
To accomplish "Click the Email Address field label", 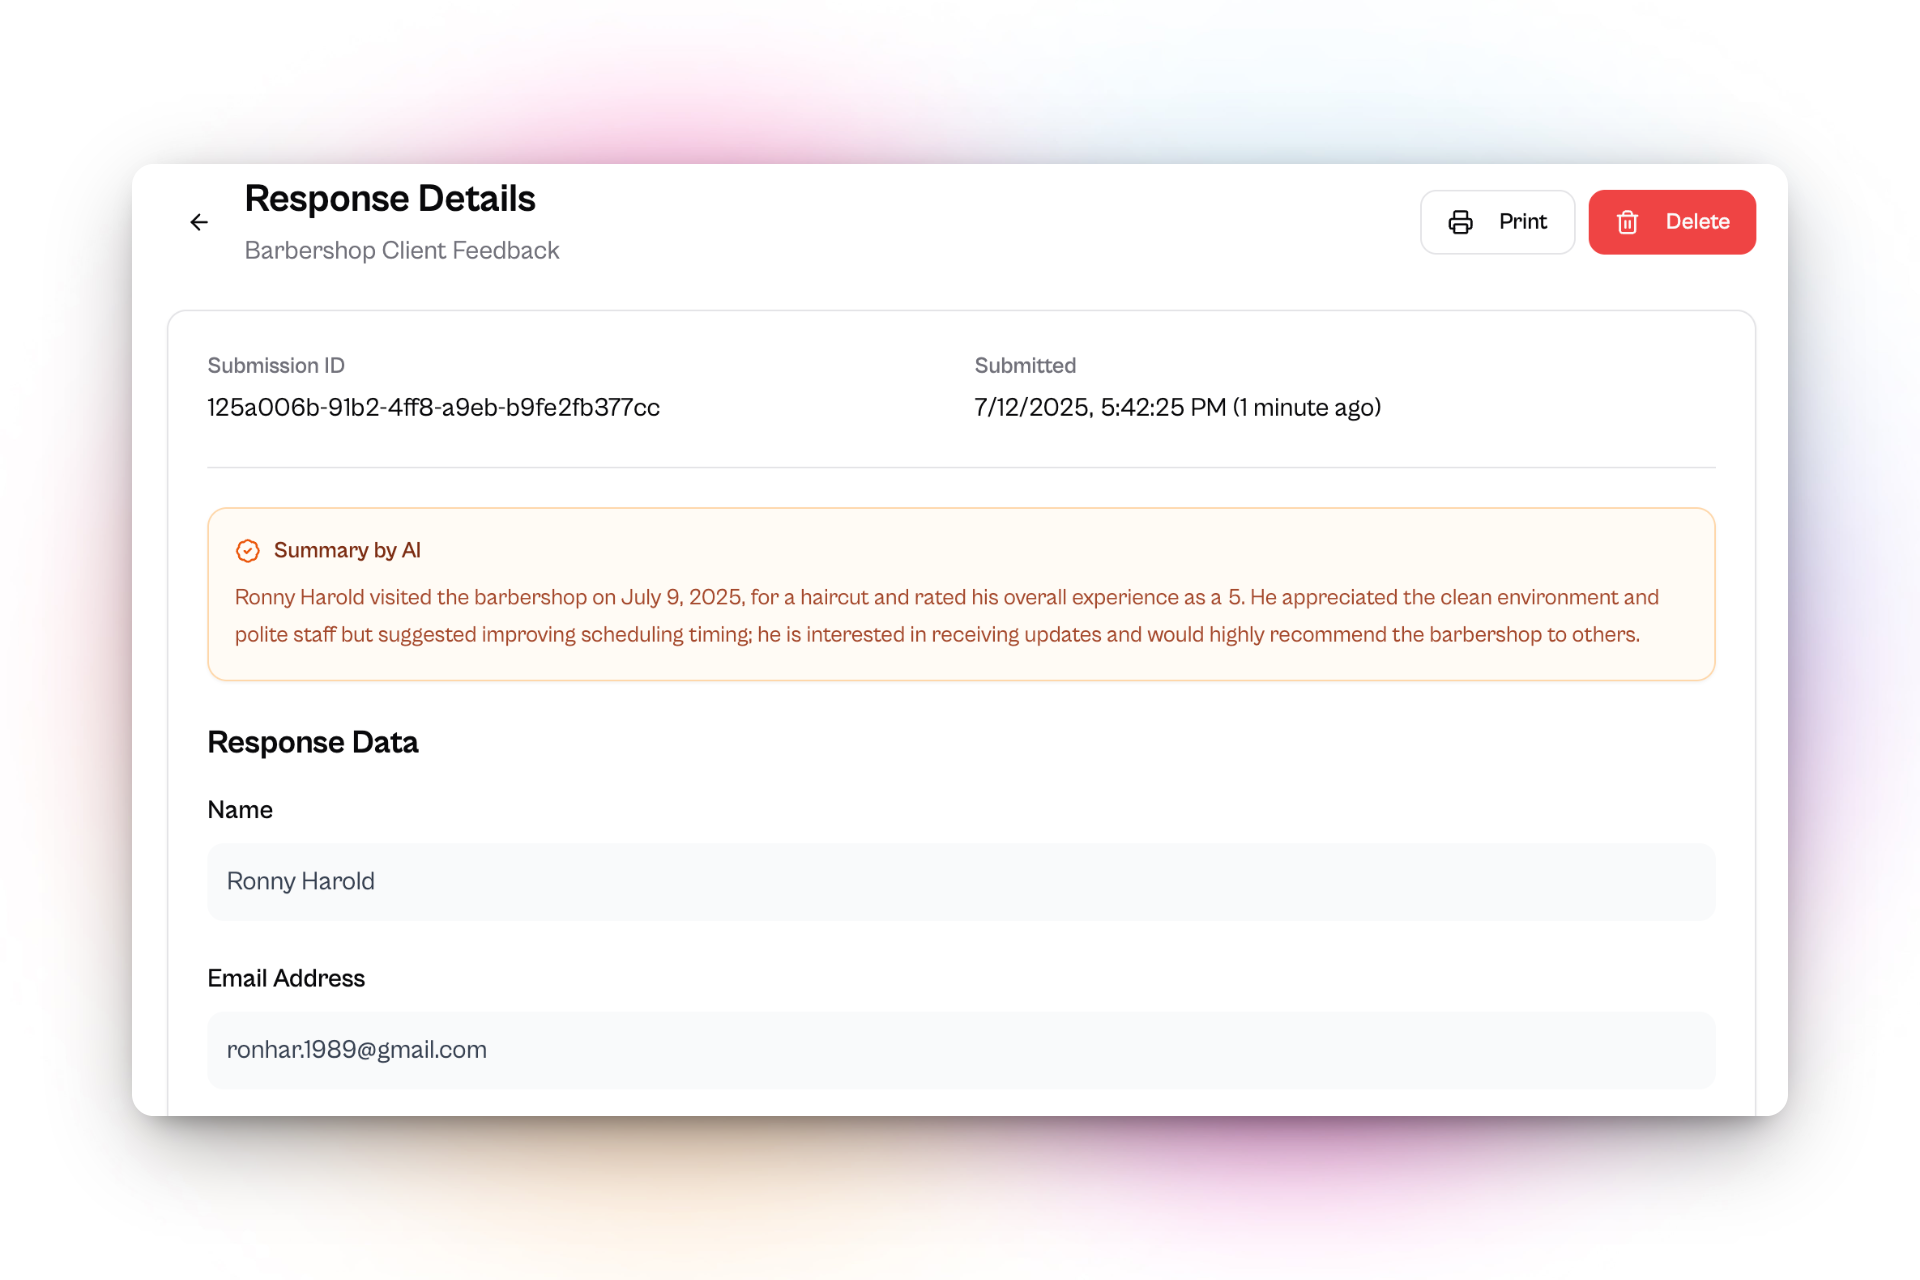I will 286,979.
